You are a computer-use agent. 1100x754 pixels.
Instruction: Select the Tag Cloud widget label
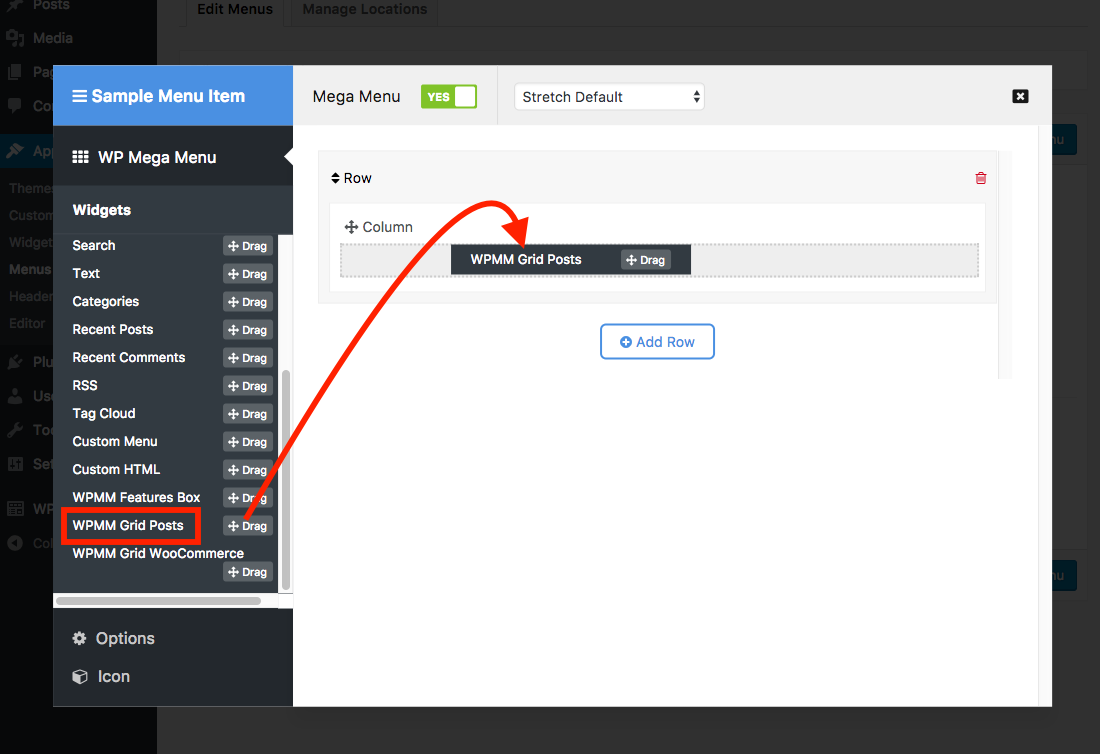tap(104, 414)
